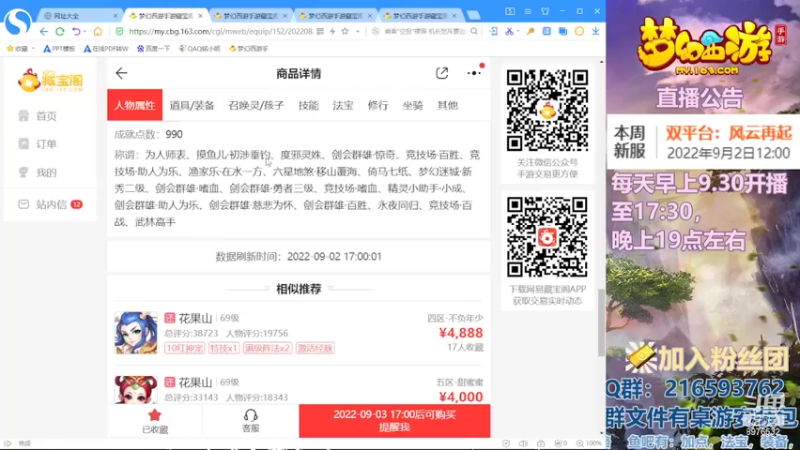
Task: Open 订单 in the sidebar
Action: point(38,144)
